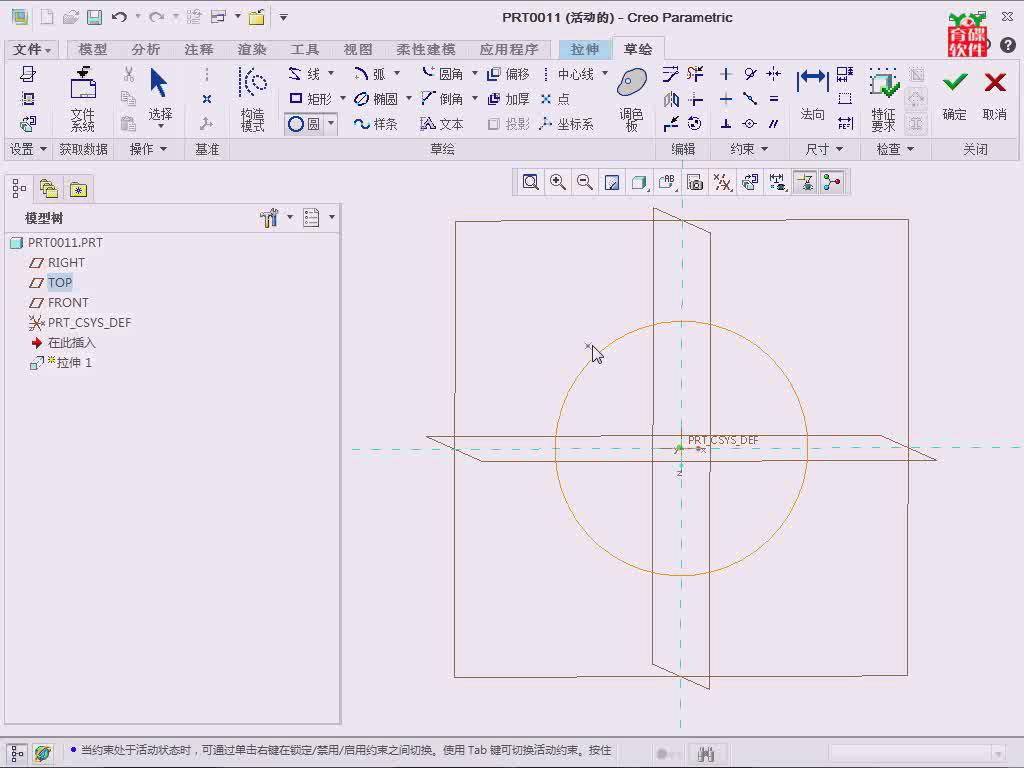Apply the tangent constraint icon
1024x768 pixels.
click(750, 74)
